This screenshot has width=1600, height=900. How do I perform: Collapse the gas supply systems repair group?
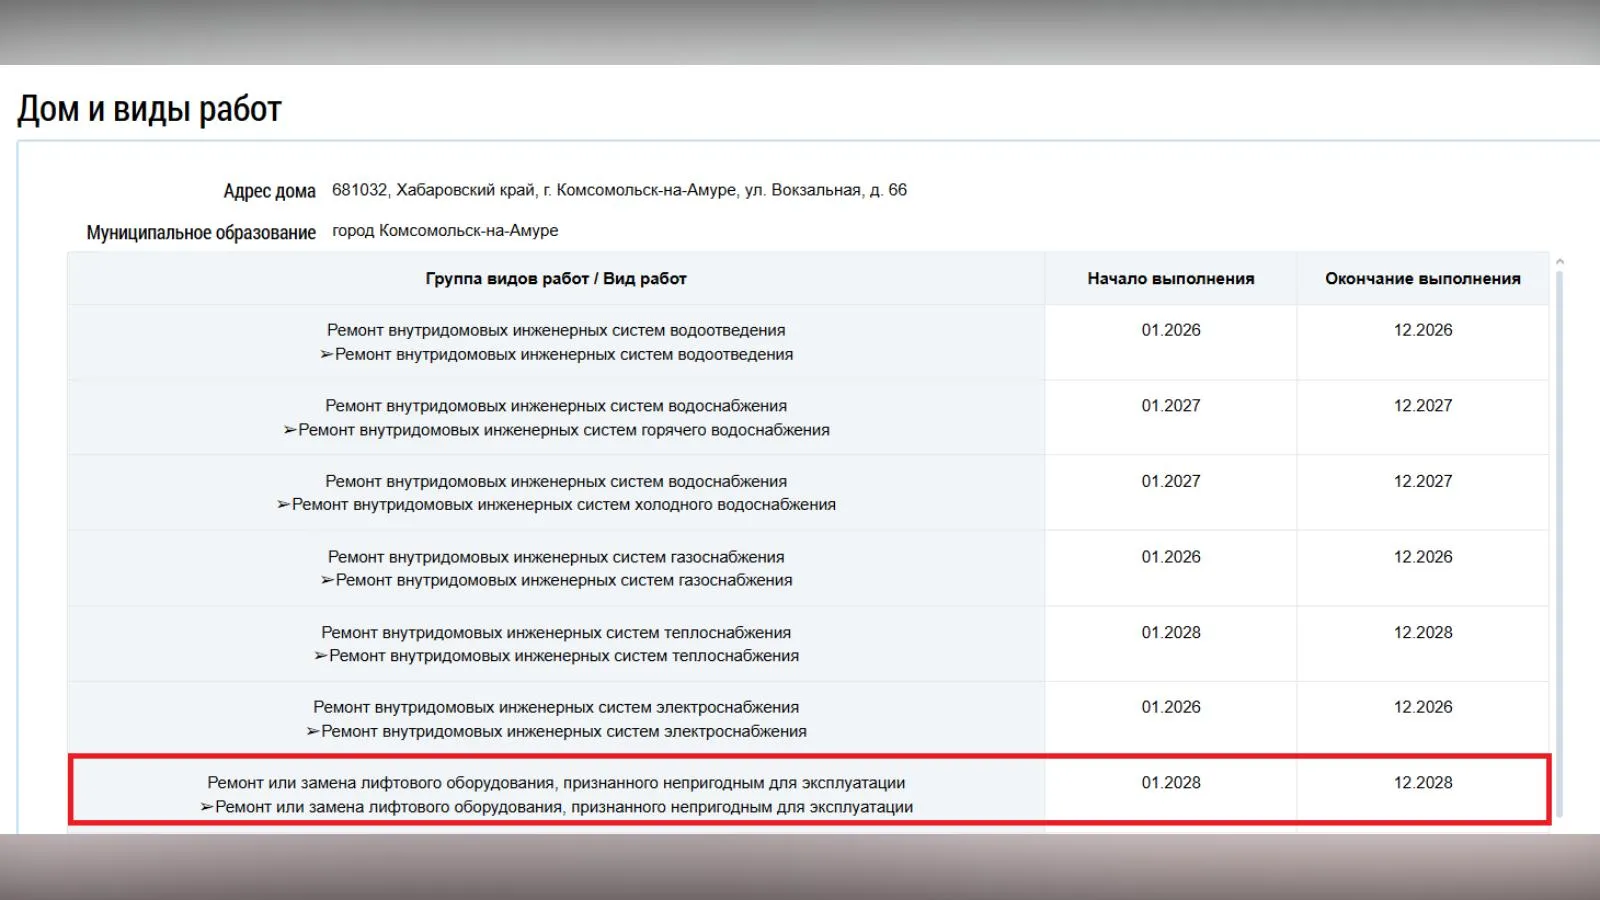(x=556, y=556)
